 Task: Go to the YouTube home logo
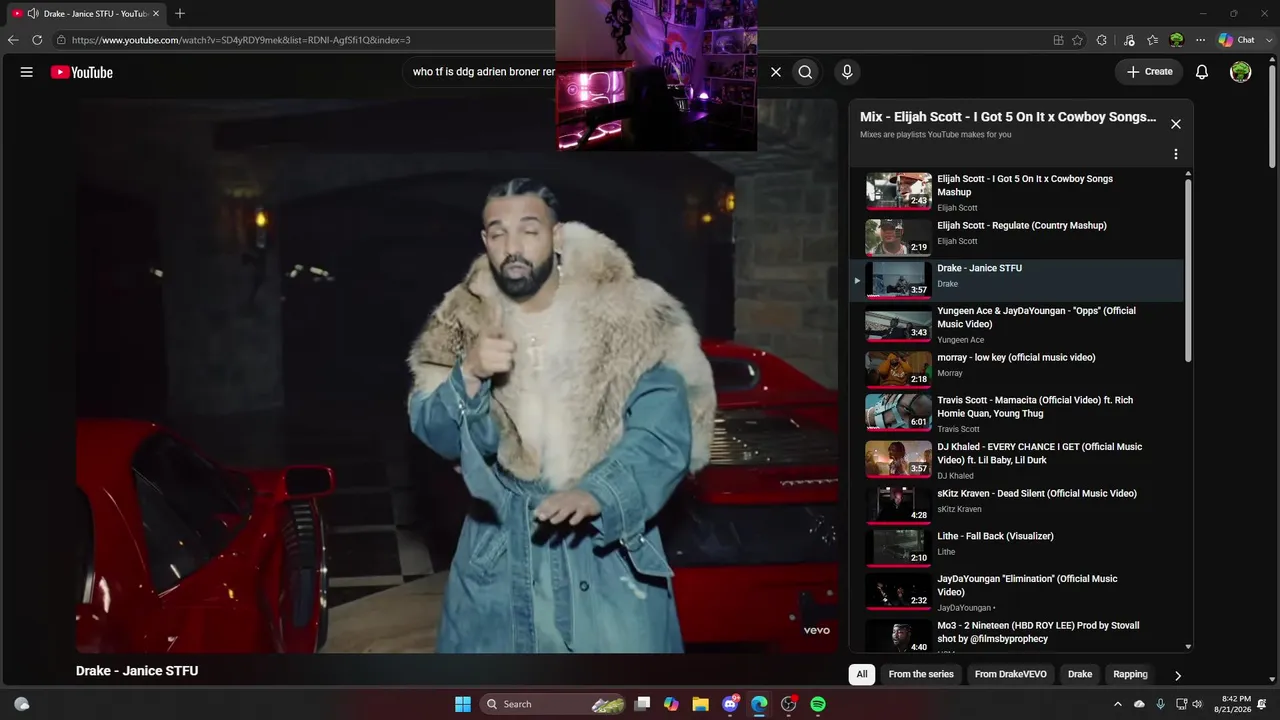[82, 72]
